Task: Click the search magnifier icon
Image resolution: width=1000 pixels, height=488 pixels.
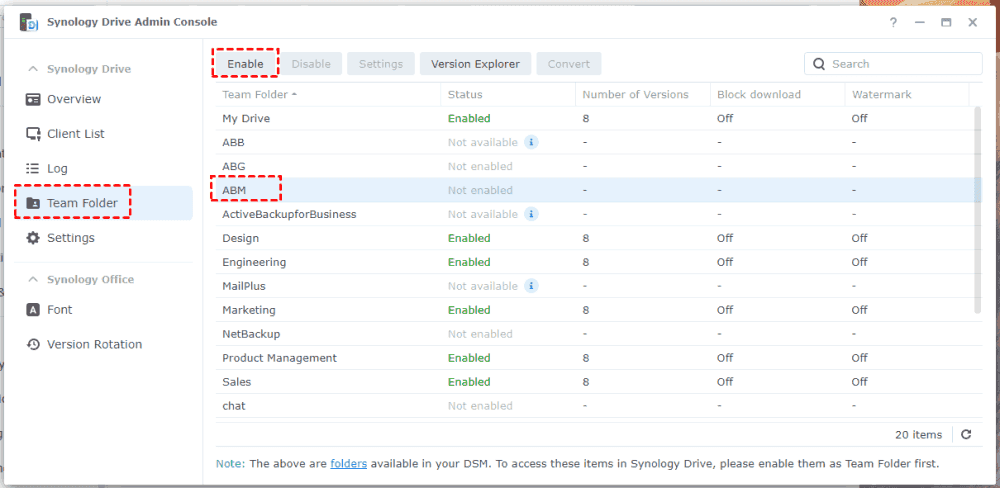Action: [820, 64]
